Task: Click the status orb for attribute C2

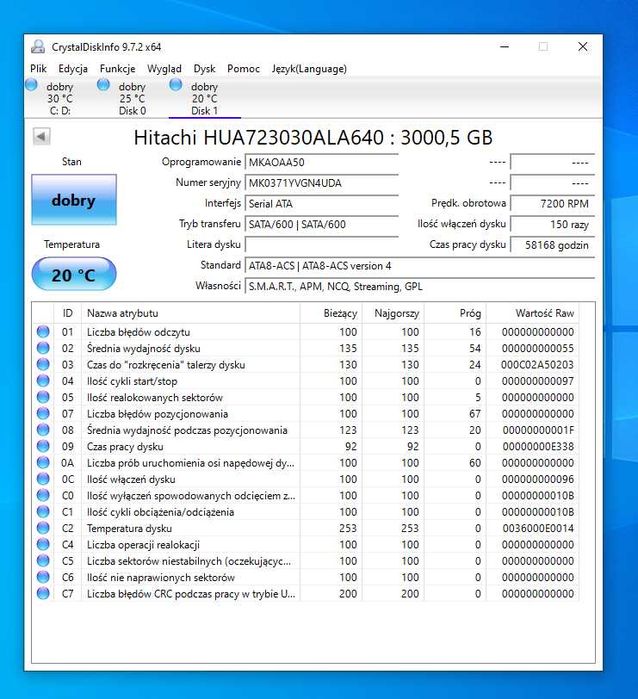Action: pos(43,528)
